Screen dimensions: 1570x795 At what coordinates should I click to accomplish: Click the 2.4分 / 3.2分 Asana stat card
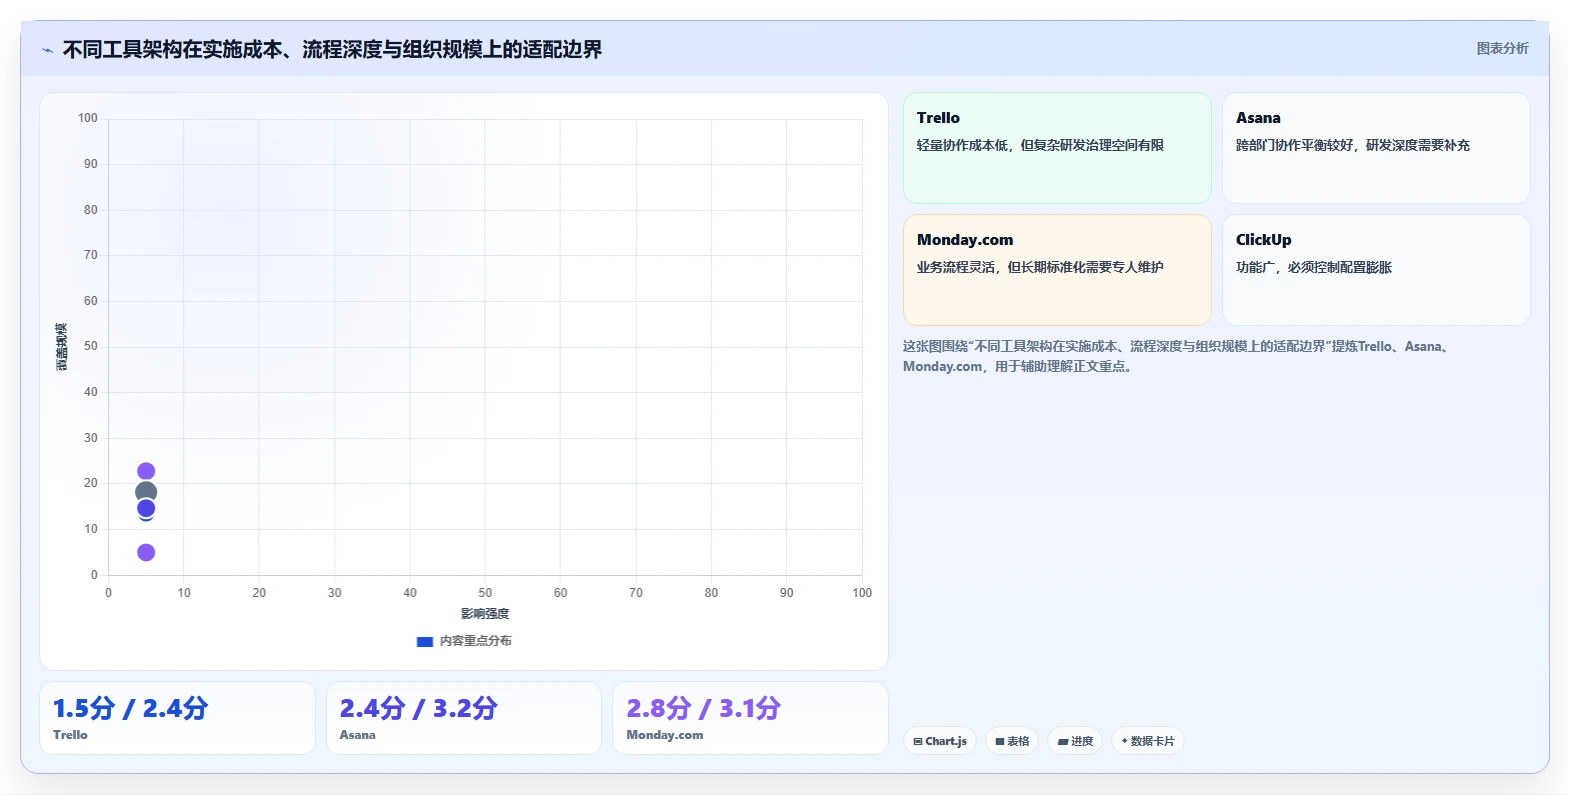point(464,718)
